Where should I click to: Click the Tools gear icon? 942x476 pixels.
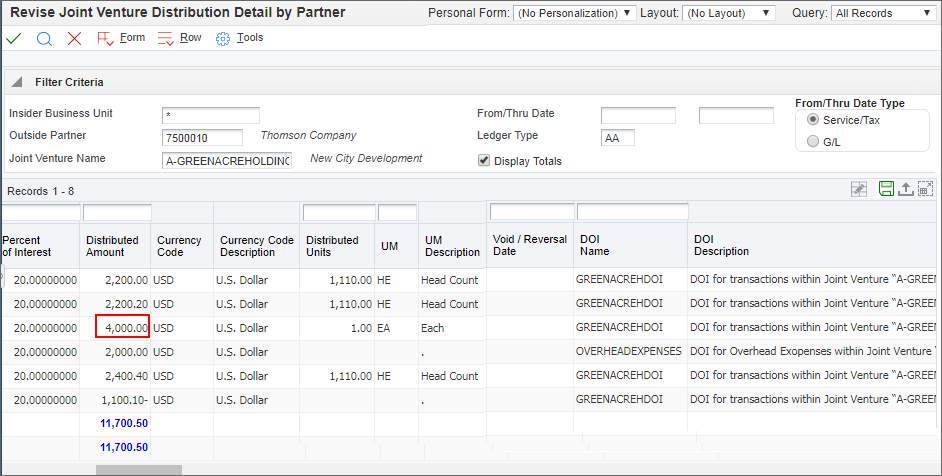(x=223, y=39)
